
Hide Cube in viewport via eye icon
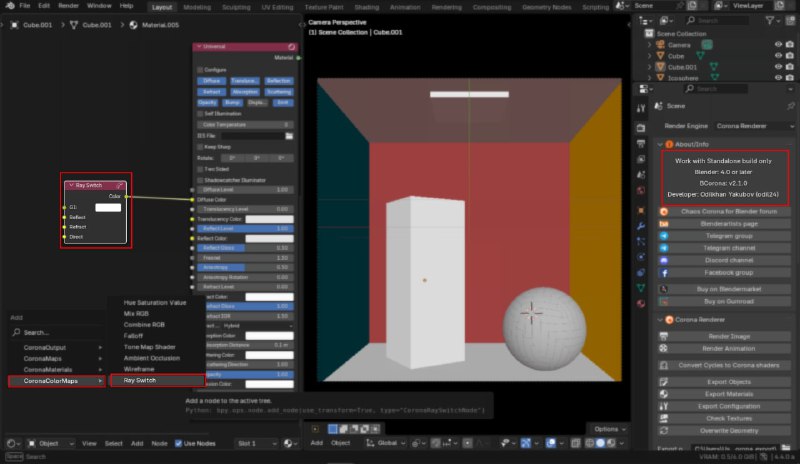[x=778, y=56]
